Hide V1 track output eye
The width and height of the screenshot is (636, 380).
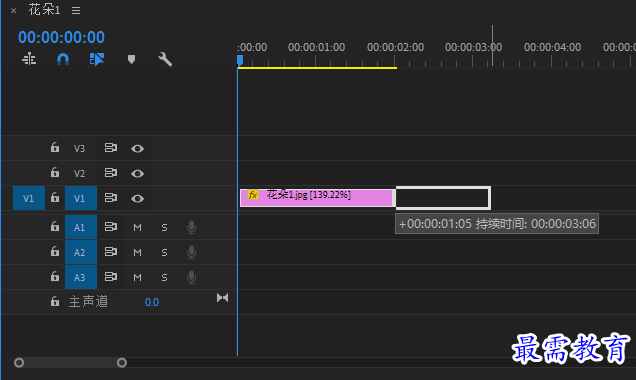(x=138, y=199)
